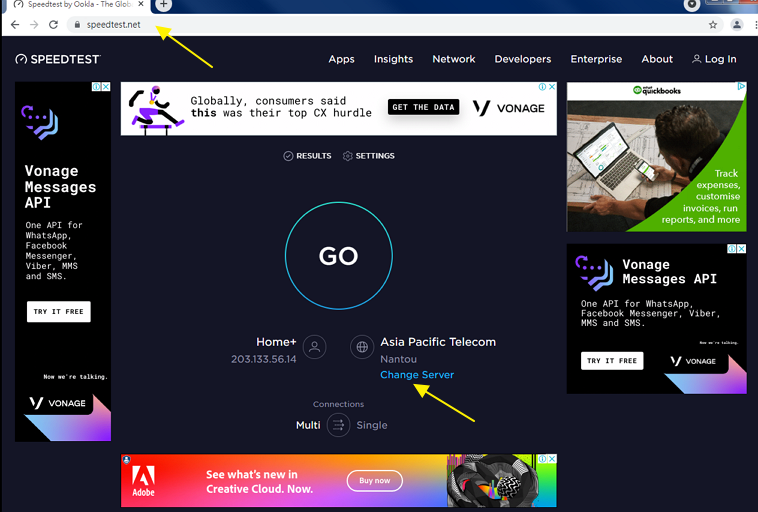Open a new browser tab
The height and width of the screenshot is (512, 758).
163,4
